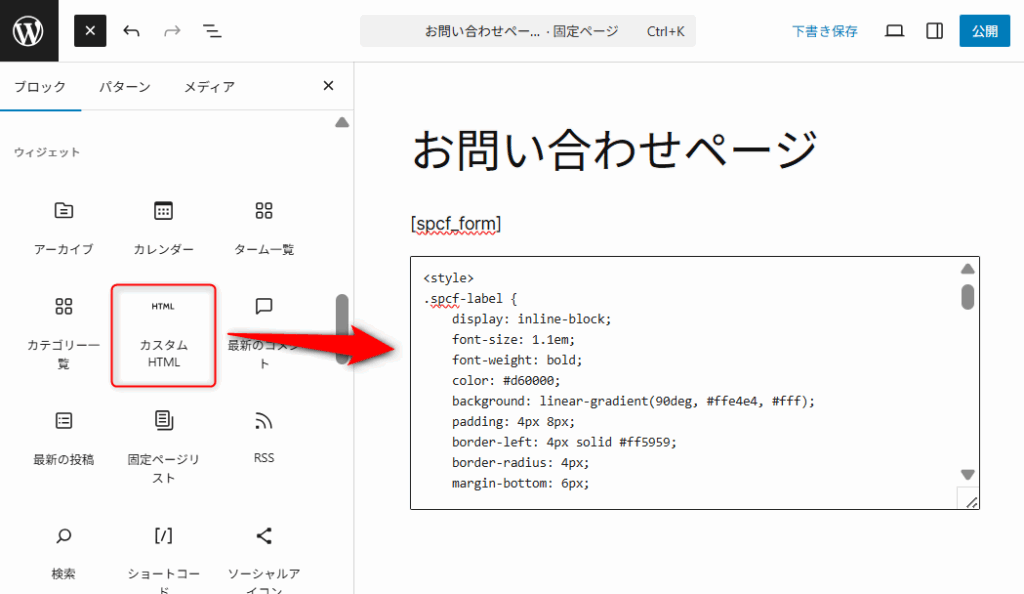The height and width of the screenshot is (594, 1024).
Task: Insert the RSS block
Action: coord(264,435)
